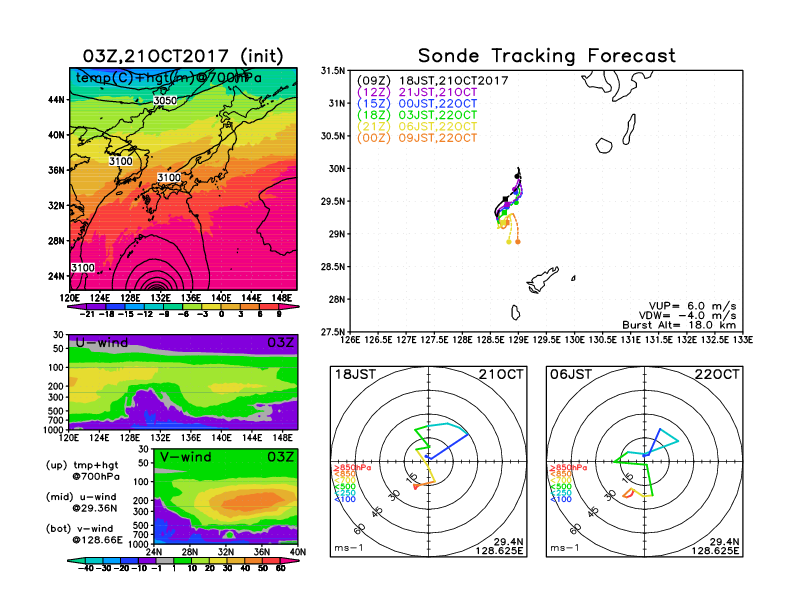Image resolution: width=792 pixels, height=612 pixels.
Task: Open the U-wind cross-section panel
Action: [183, 382]
